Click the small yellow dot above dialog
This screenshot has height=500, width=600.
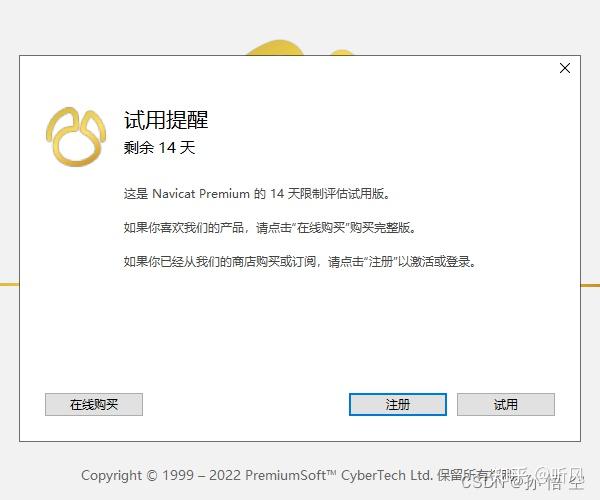(342, 52)
